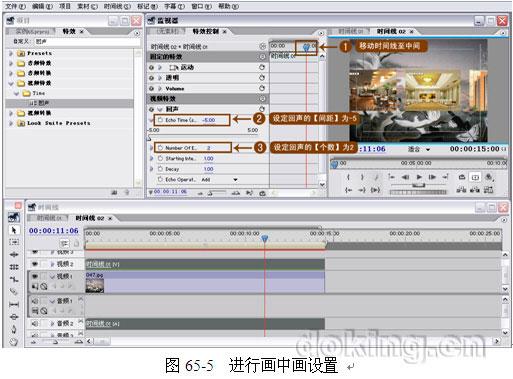Select the Track Select tool

point(14,242)
